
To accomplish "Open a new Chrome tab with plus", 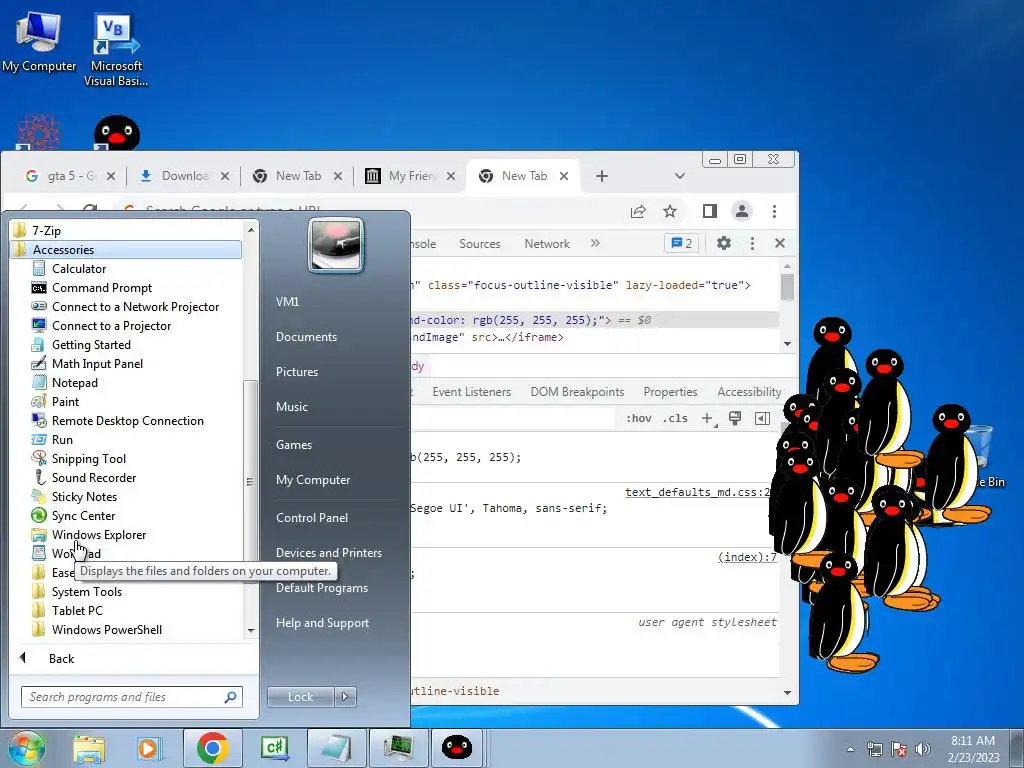I will click(x=601, y=176).
